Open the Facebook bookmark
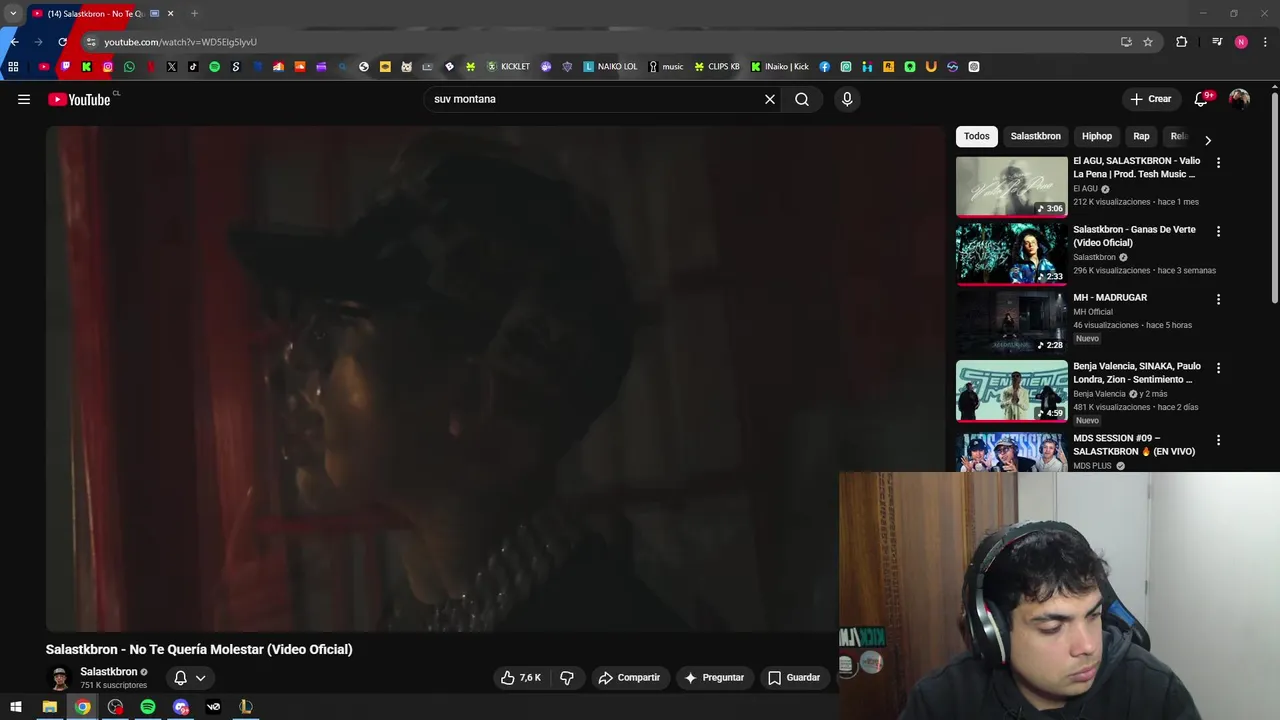 tap(824, 67)
